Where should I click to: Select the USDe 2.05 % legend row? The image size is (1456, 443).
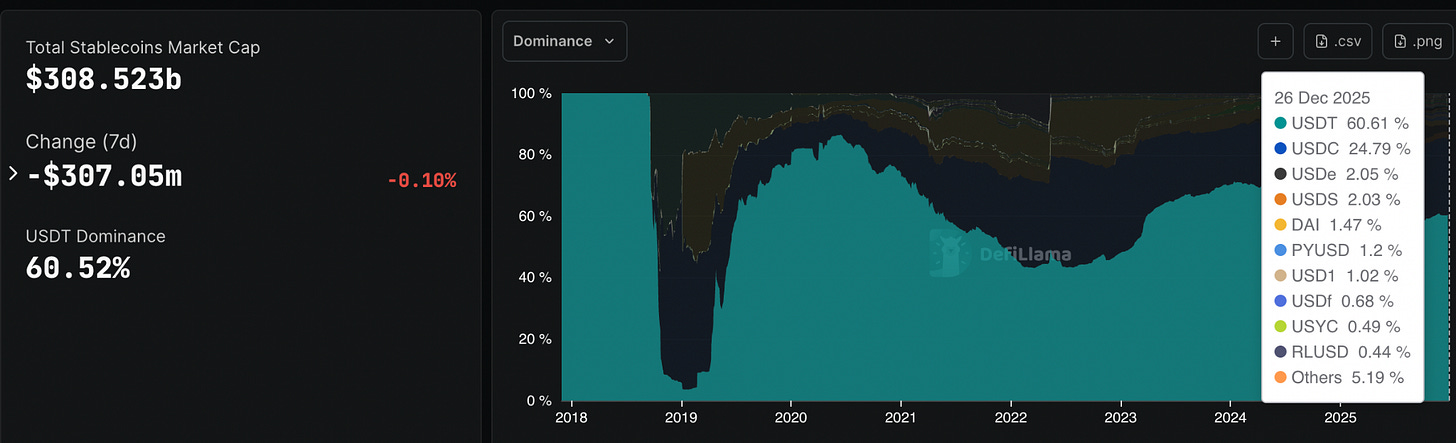click(1336, 174)
